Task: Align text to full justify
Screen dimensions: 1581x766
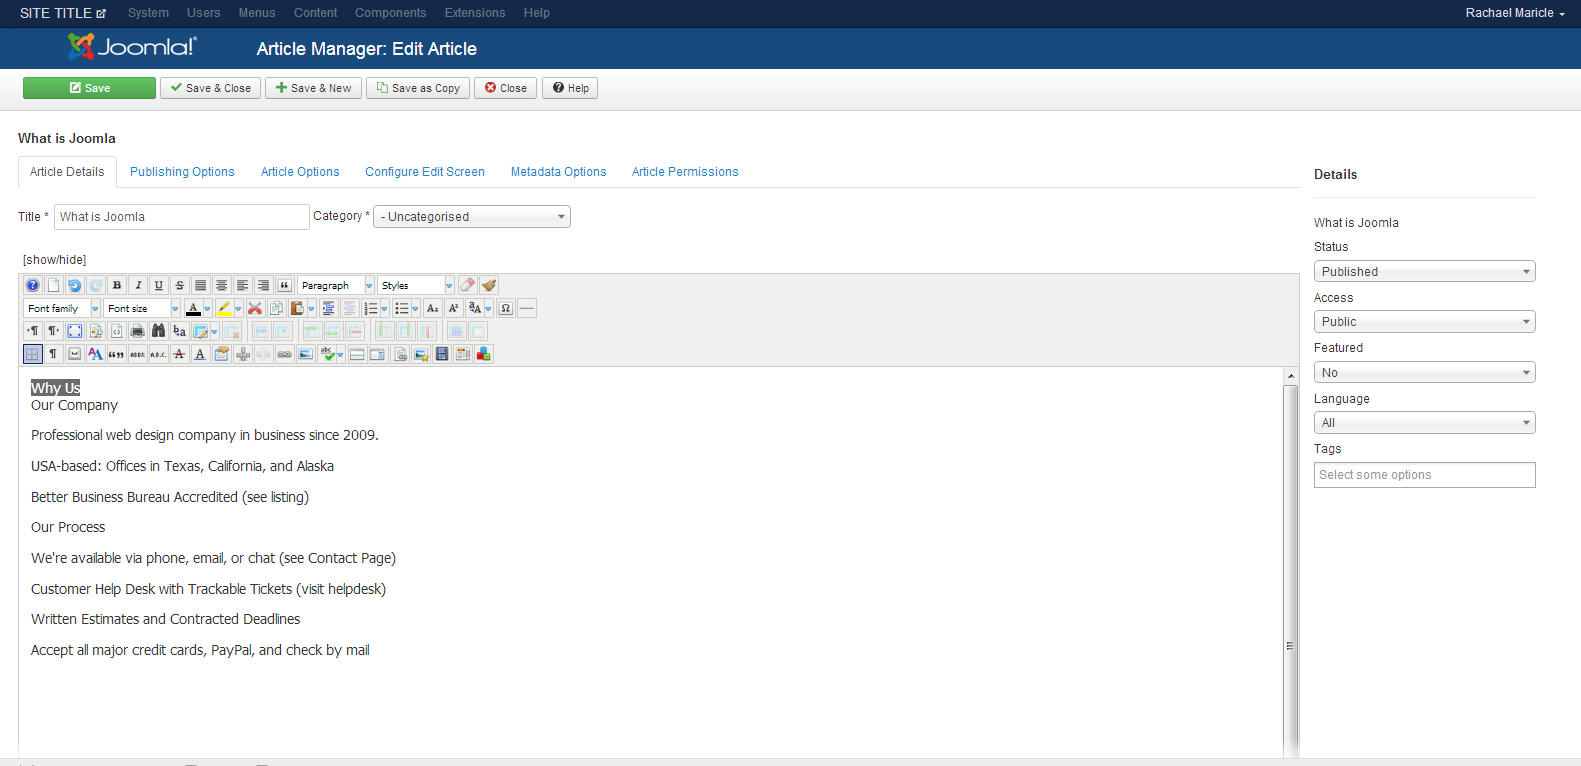Action: (x=201, y=285)
